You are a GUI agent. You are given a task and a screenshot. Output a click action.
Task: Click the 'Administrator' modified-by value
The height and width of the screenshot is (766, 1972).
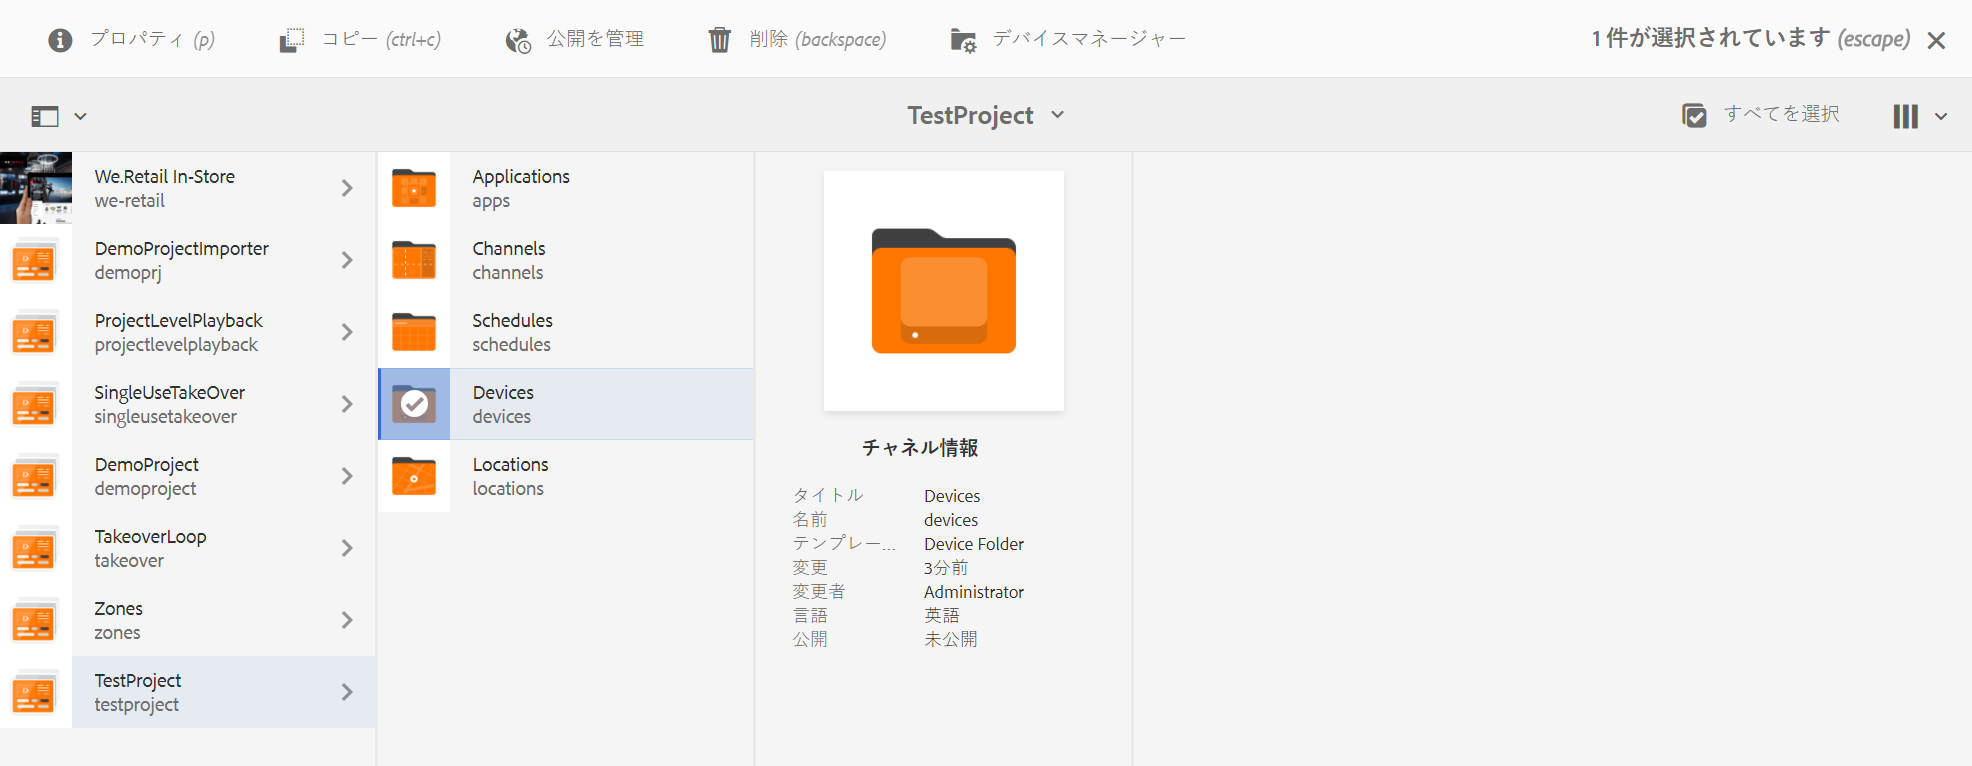(x=974, y=592)
